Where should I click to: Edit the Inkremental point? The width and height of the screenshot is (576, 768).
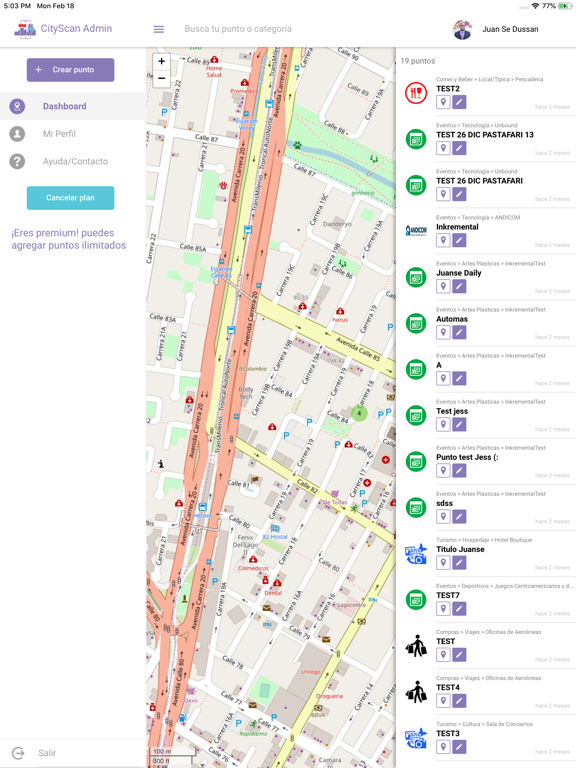point(459,240)
